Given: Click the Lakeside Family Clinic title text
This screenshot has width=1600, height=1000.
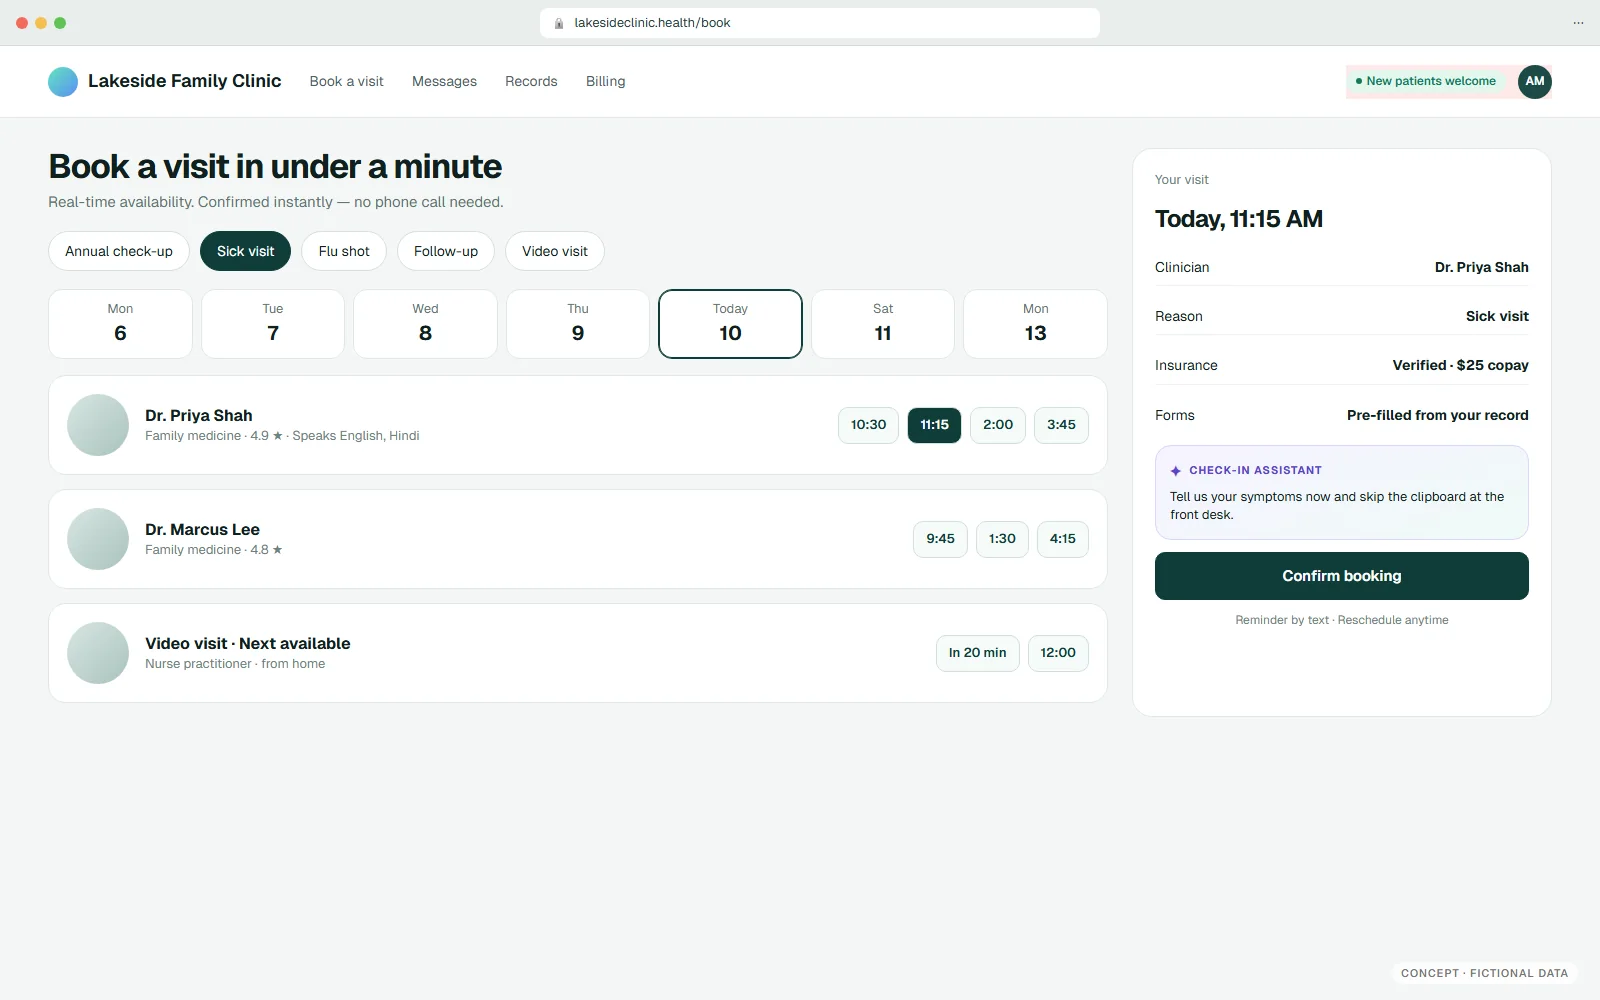Looking at the screenshot, I should 185,81.
